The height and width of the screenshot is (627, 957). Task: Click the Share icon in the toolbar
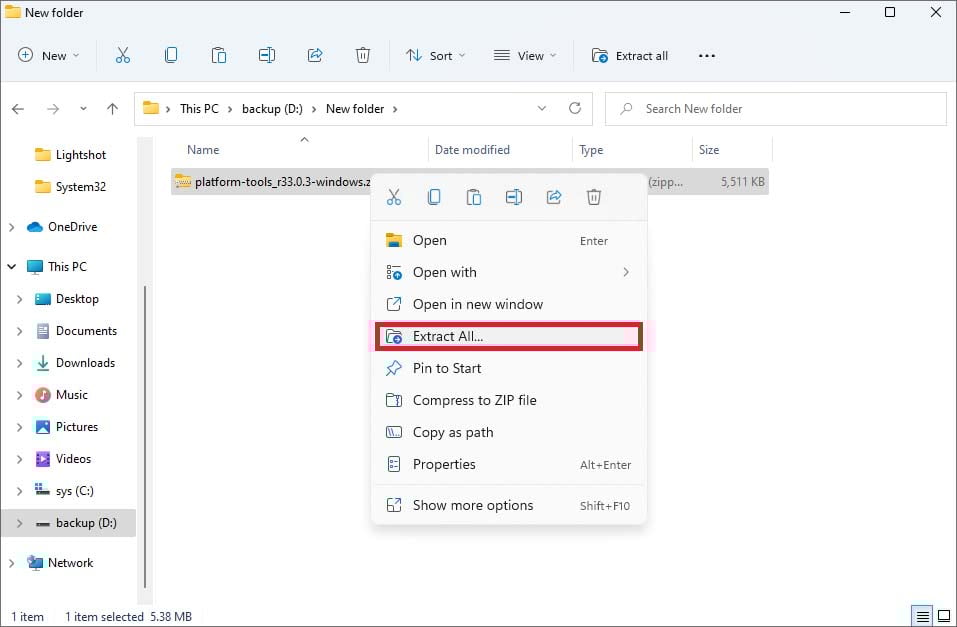(x=315, y=56)
